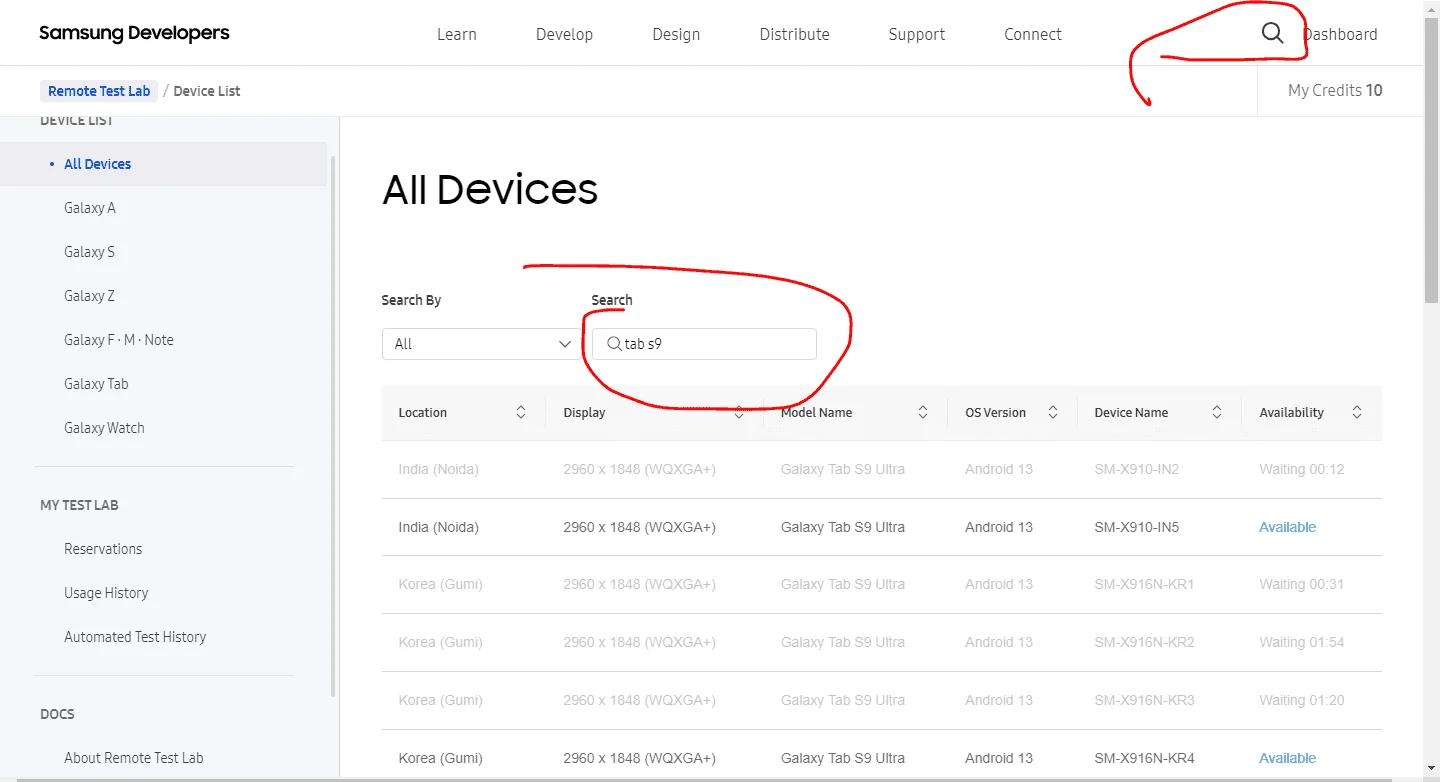Sort by OS Version column arrows

(1053, 412)
